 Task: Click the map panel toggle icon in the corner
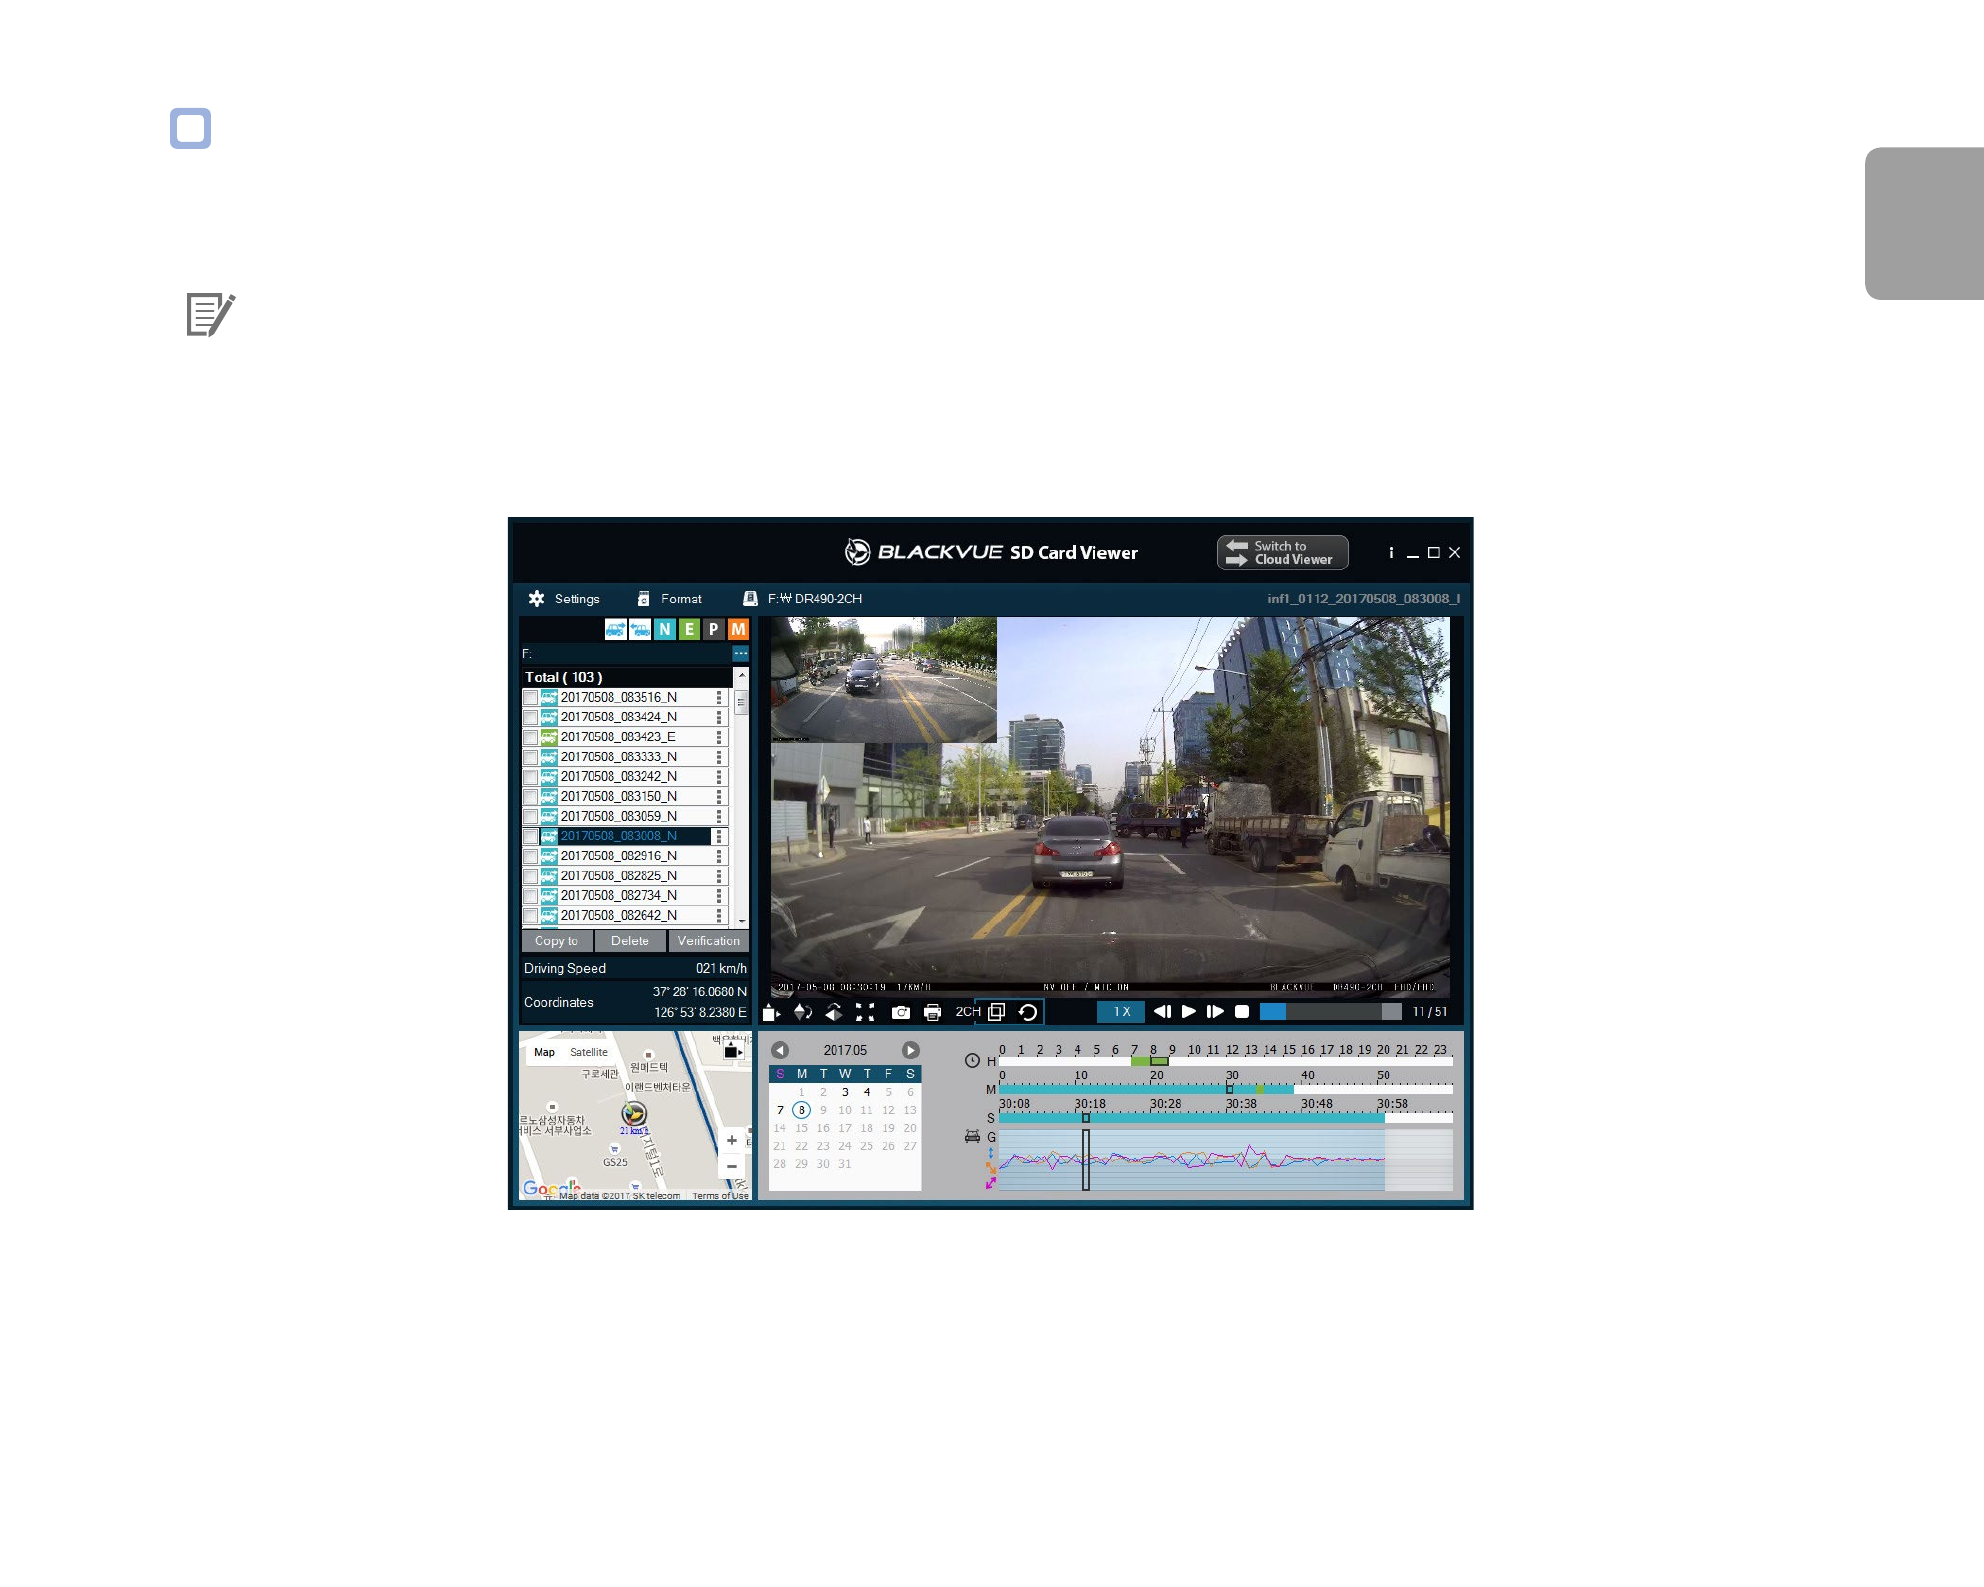pos(733,1051)
